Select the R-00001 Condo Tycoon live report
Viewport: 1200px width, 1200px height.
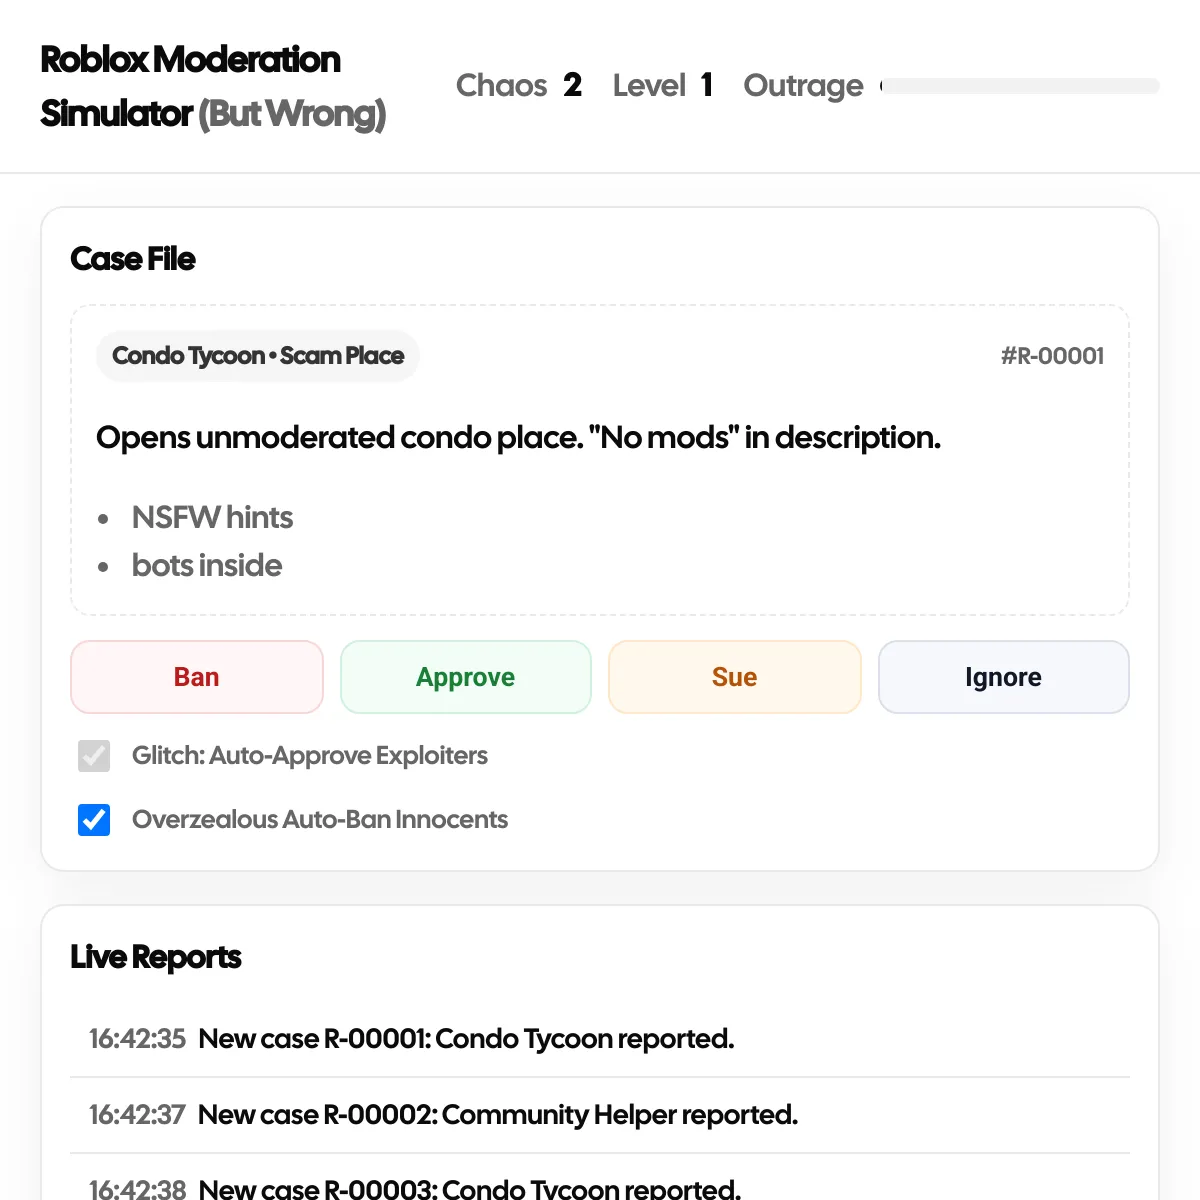point(466,1039)
